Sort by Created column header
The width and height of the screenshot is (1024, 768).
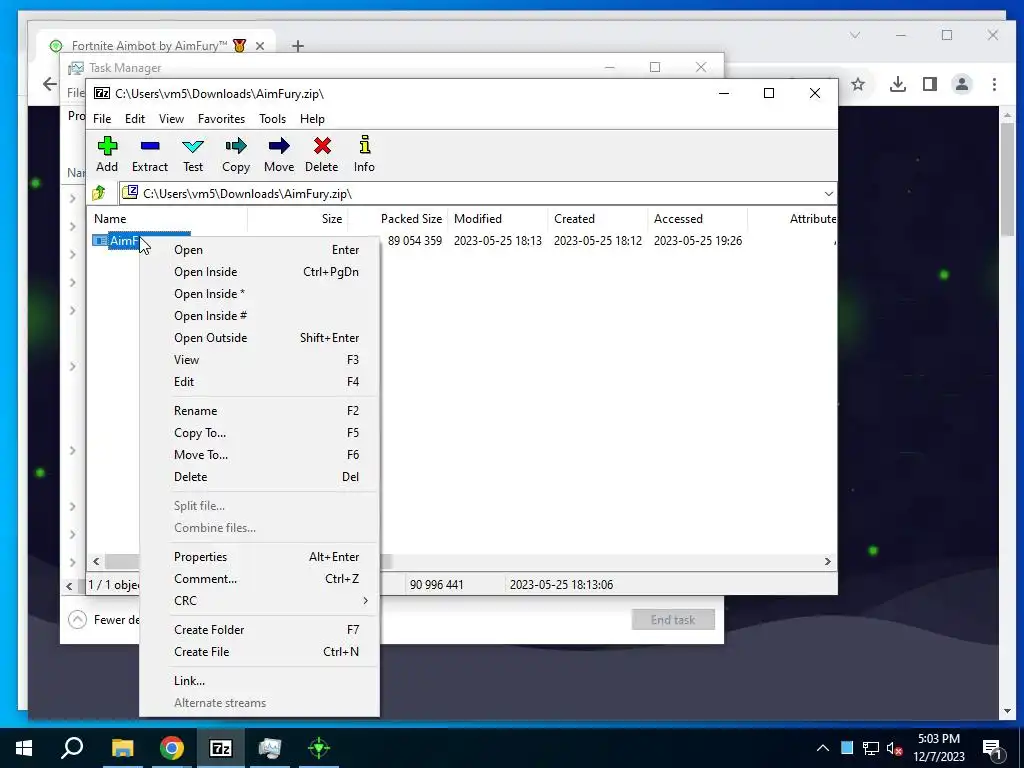598,219
